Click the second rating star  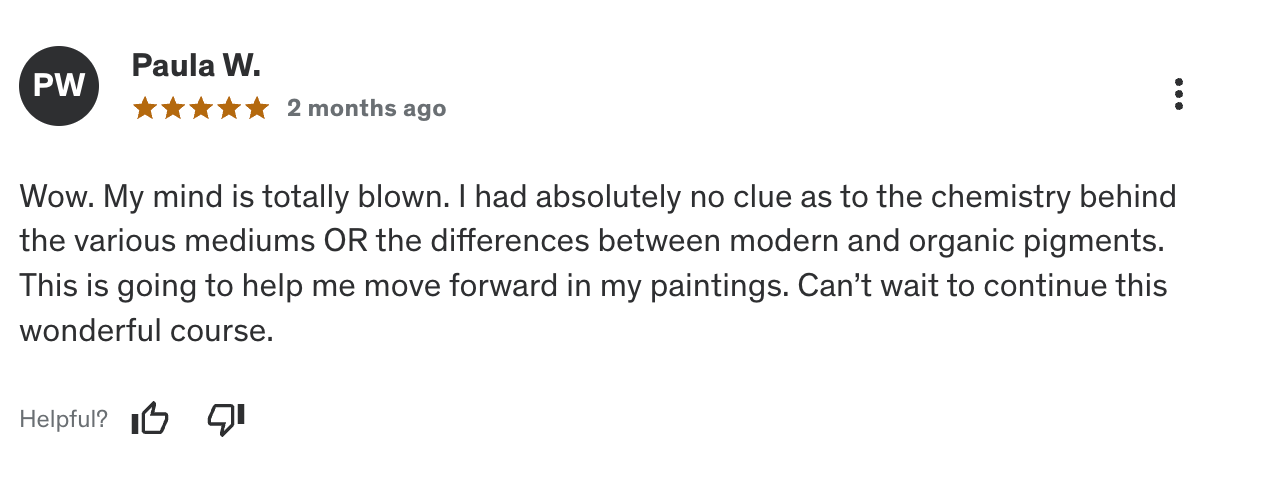click(173, 108)
